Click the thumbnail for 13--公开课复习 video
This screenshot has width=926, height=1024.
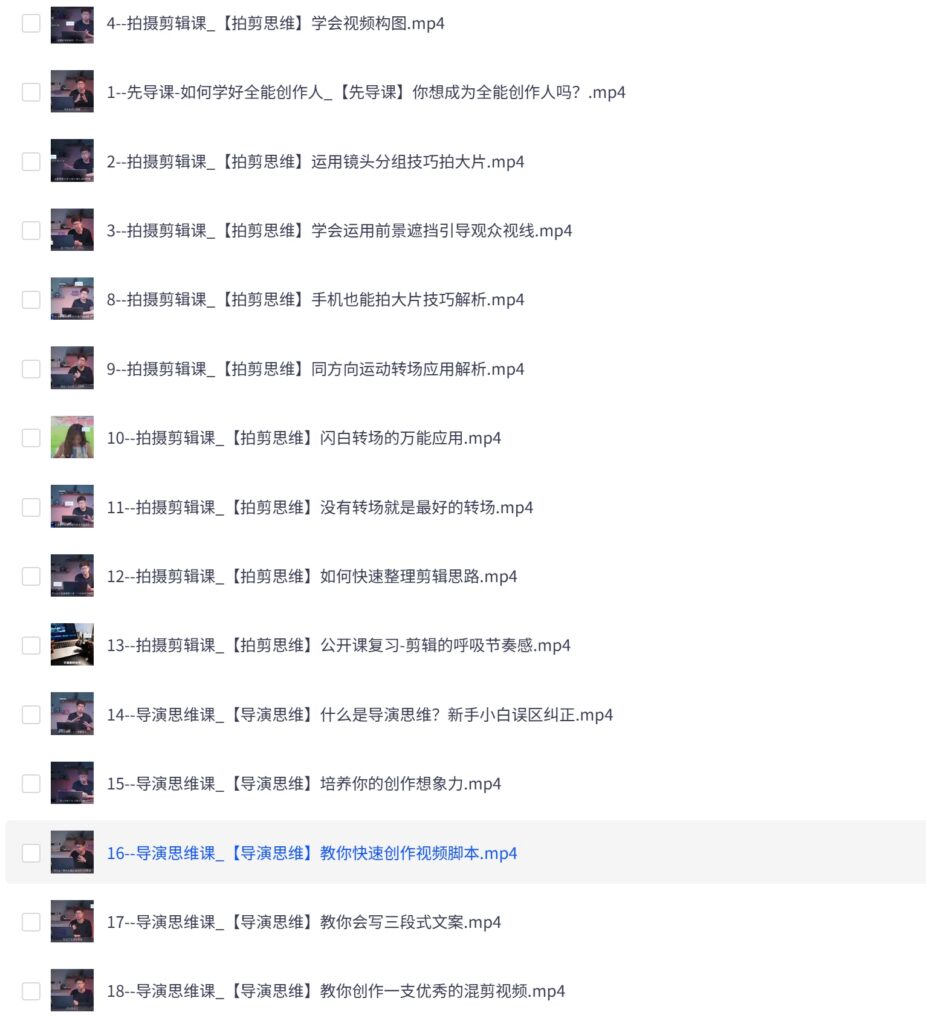pyautogui.click(x=72, y=645)
